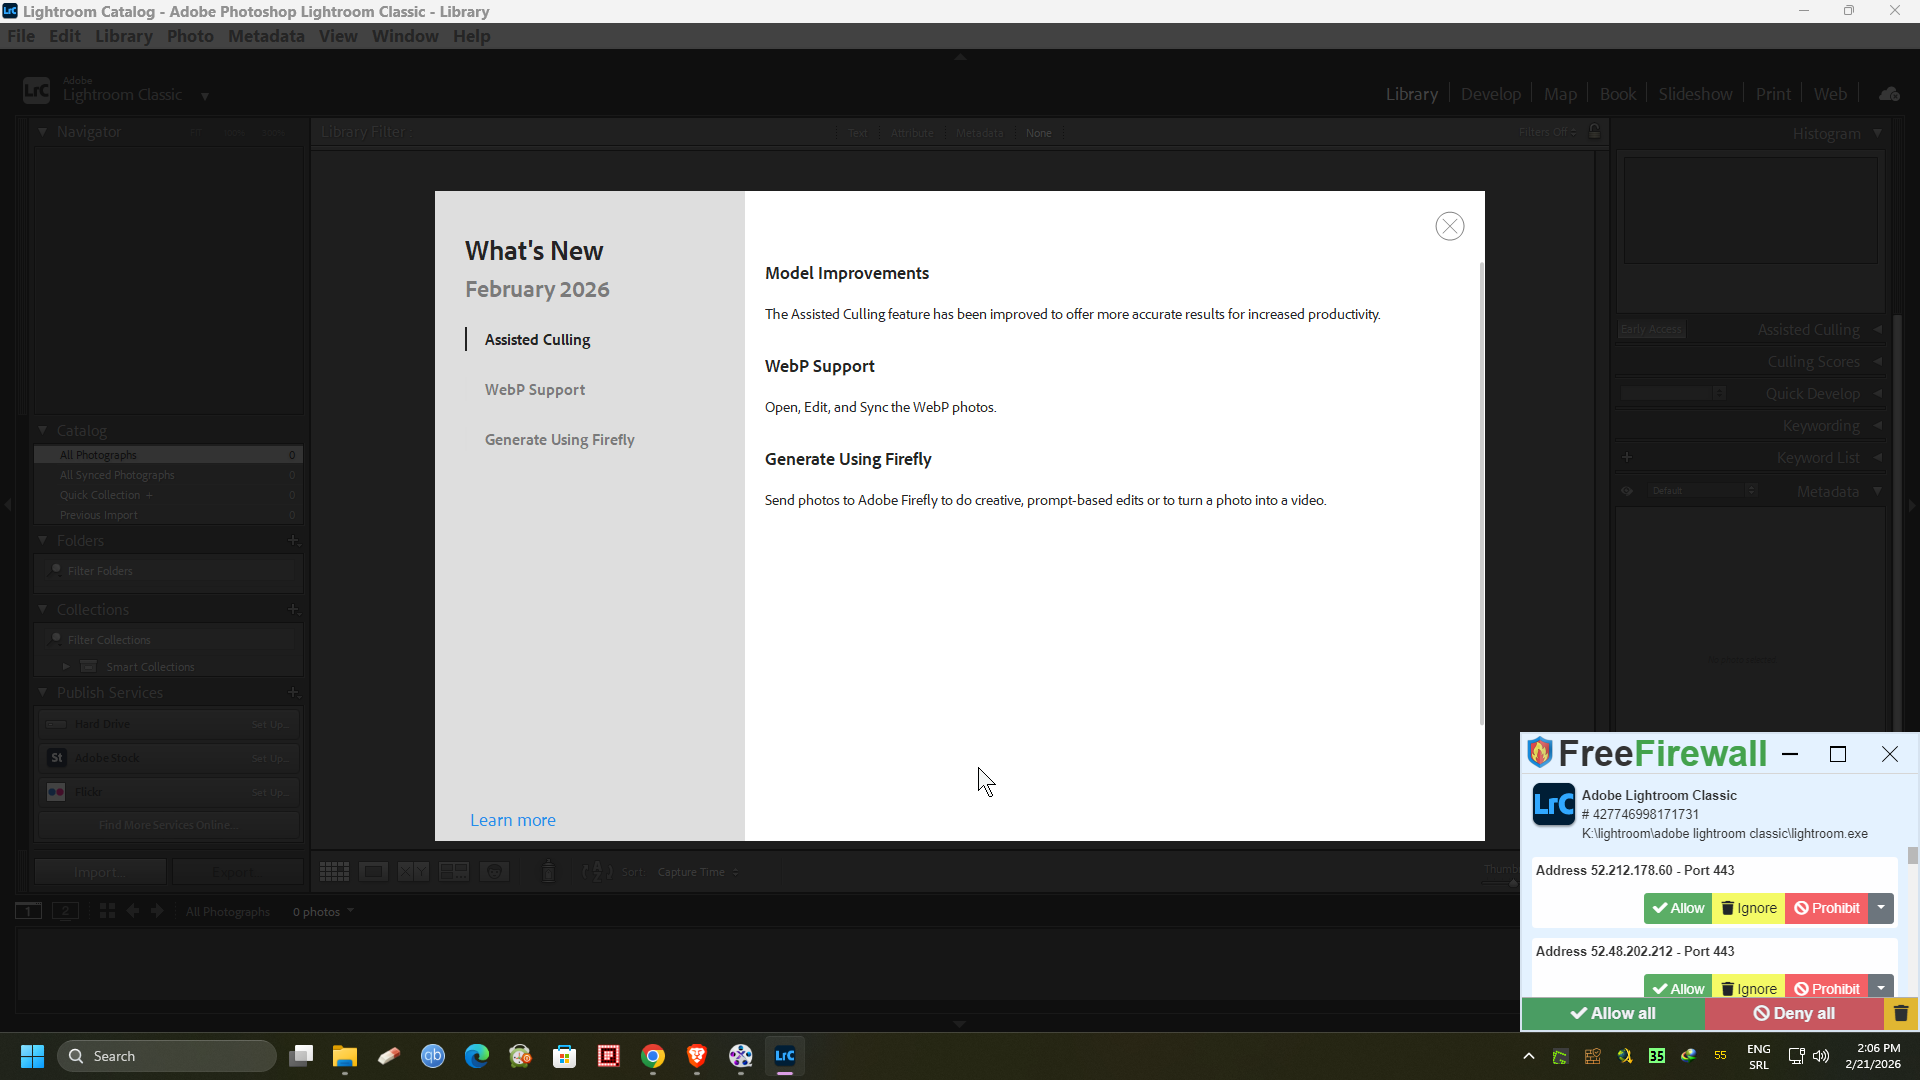
Task: Select People view face icon
Action: 494,872
